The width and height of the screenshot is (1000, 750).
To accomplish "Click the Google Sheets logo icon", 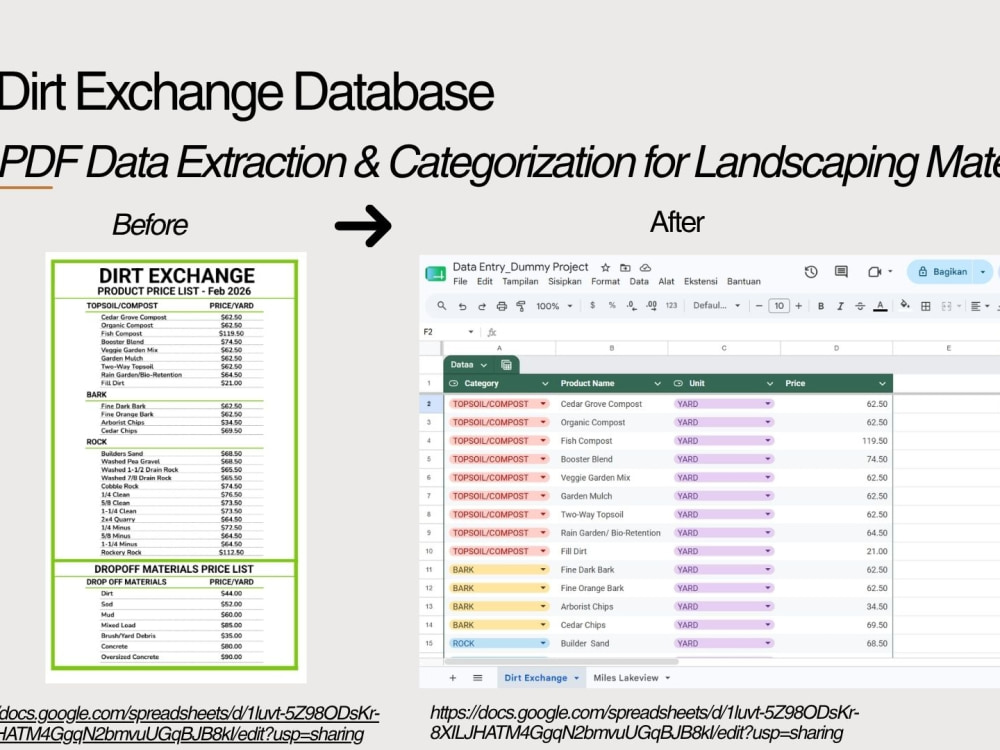I will tap(436, 274).
